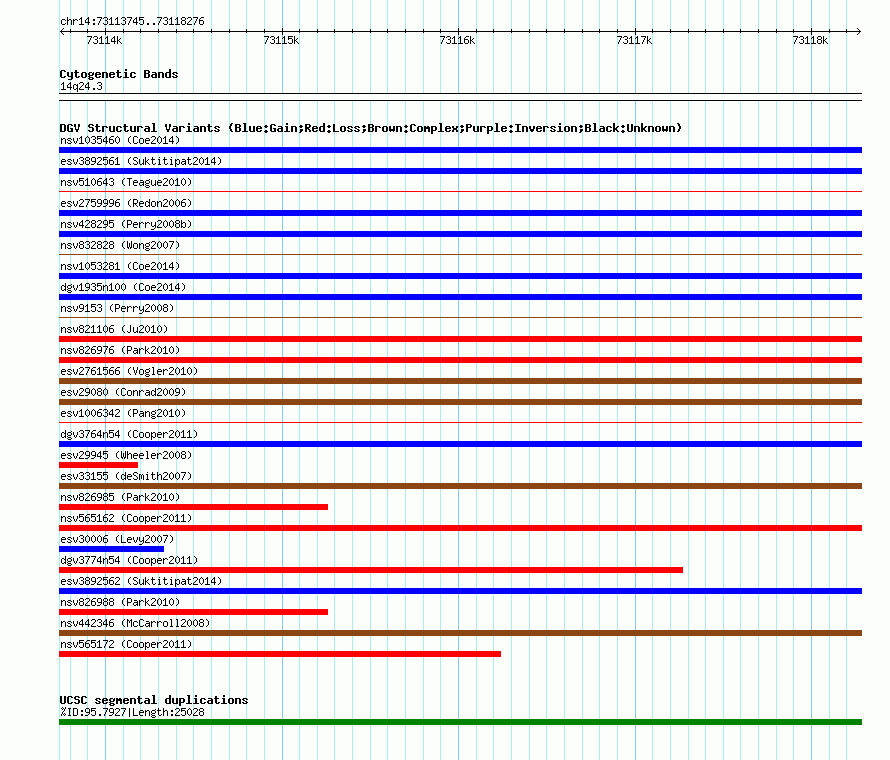Viewport: 890px width, 760px height.
Task: Select variant dgv3774n54 (Cooper2011) label
Action: pyautogui.click(x=129, y=560)
